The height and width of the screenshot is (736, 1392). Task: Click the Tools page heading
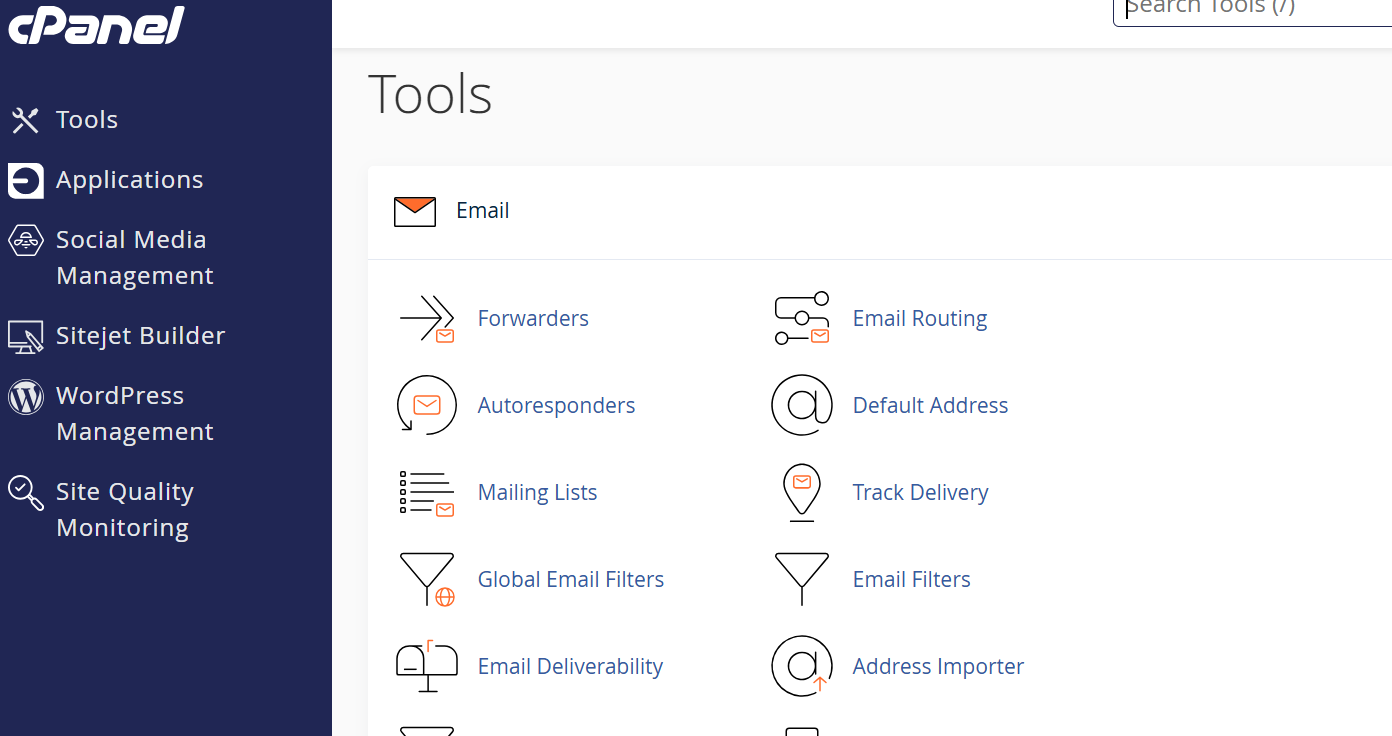[430, 95]
